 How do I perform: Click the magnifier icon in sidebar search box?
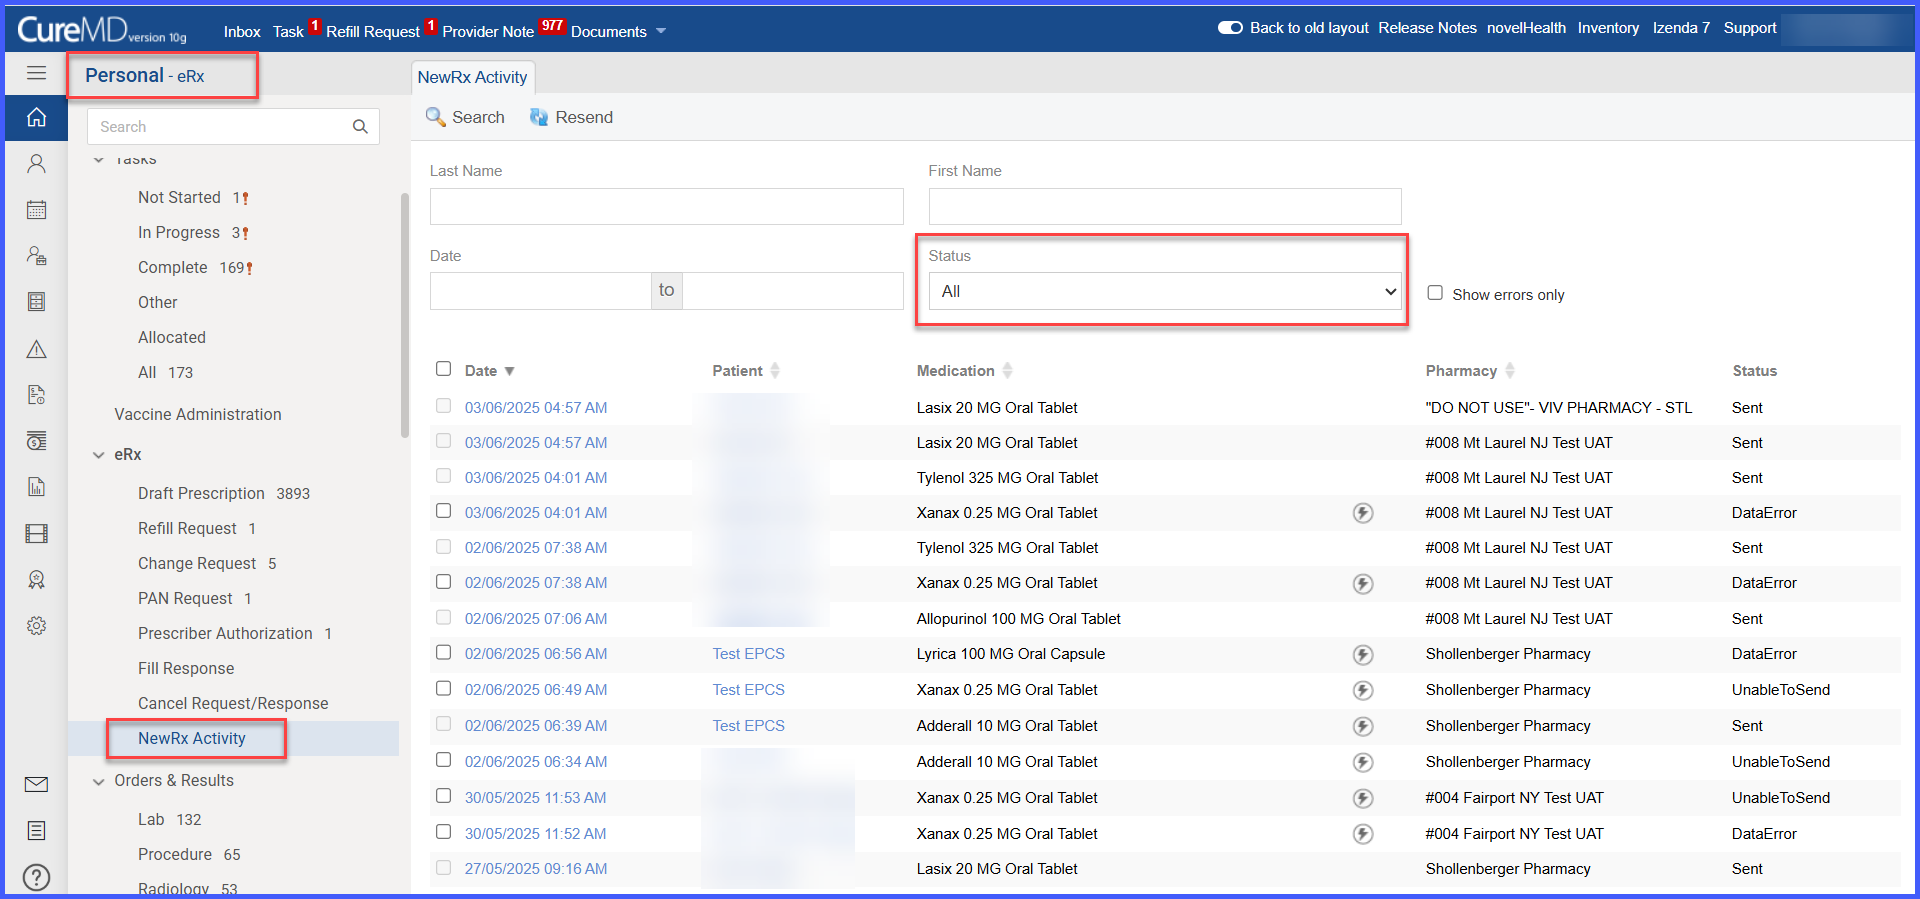(x=360, y=127)
